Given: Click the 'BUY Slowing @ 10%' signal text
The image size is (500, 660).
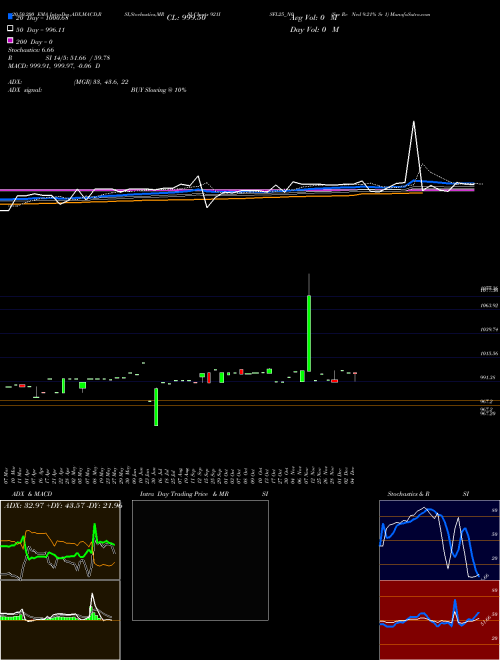Looking at the screenshot, I should point(158,90).
